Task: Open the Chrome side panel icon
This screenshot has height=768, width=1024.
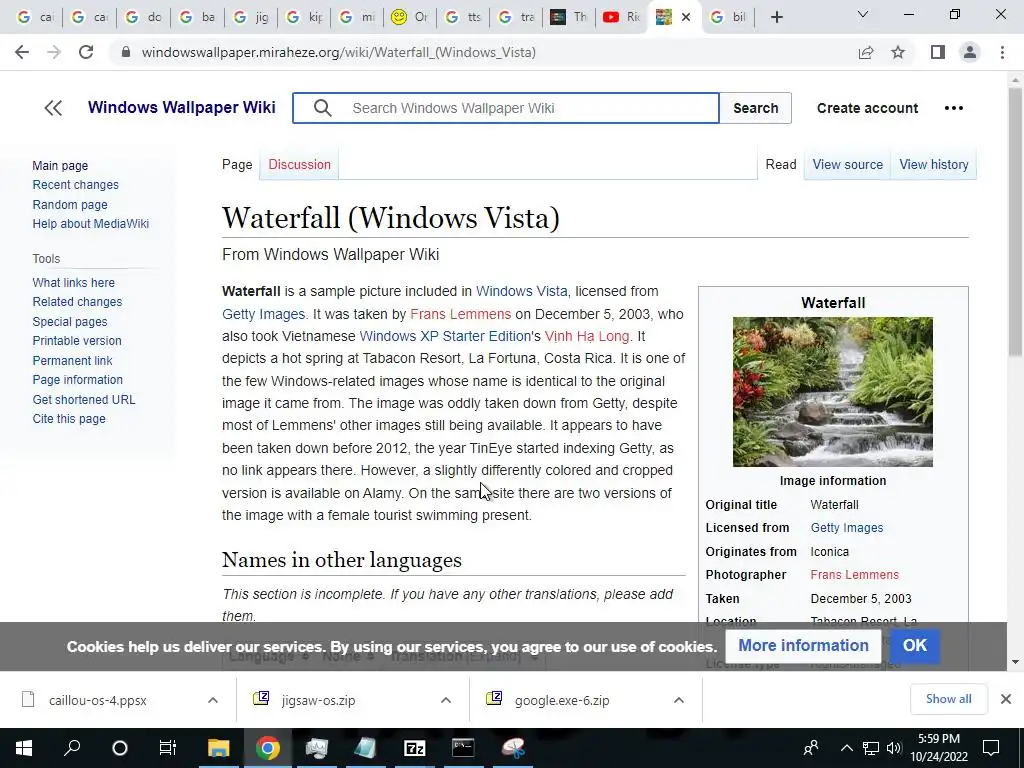Action: click(x=938, y=52)
